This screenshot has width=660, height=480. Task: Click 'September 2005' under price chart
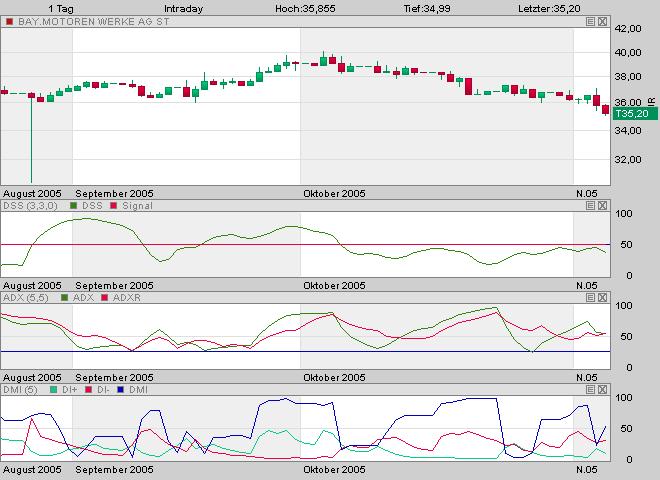(114, 194)
